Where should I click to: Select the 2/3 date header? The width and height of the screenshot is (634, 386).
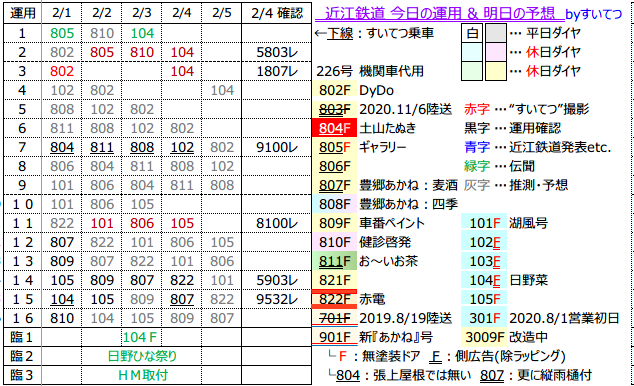[x=142, y=13]
